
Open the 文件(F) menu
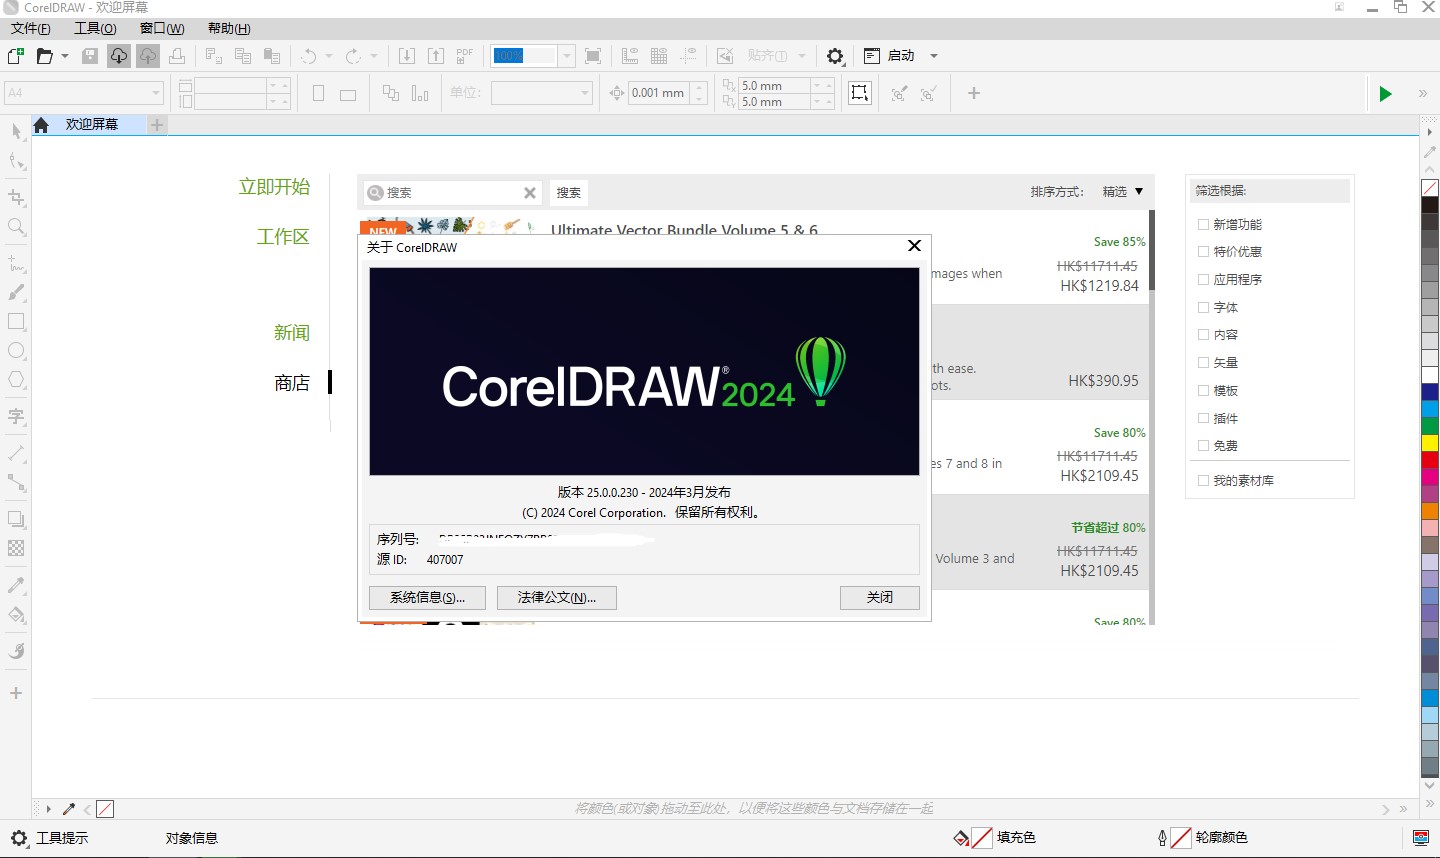30,28
